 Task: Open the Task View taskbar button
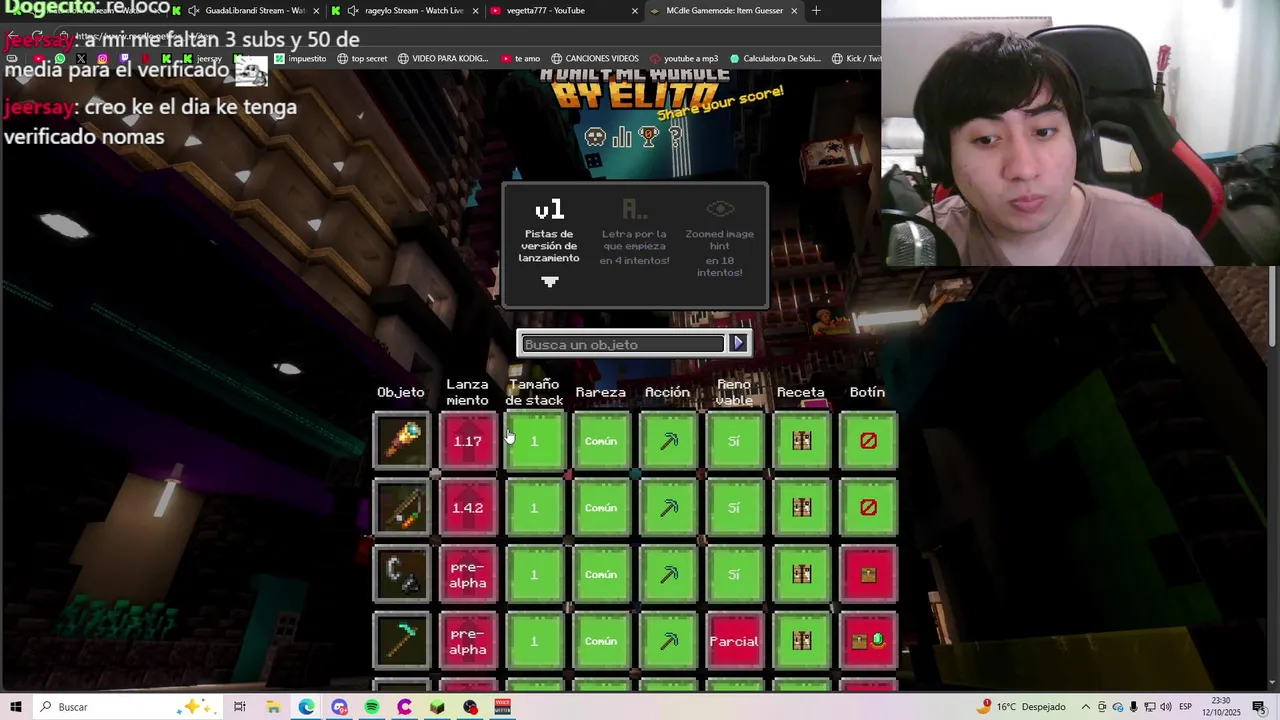[x=240, y=707]
